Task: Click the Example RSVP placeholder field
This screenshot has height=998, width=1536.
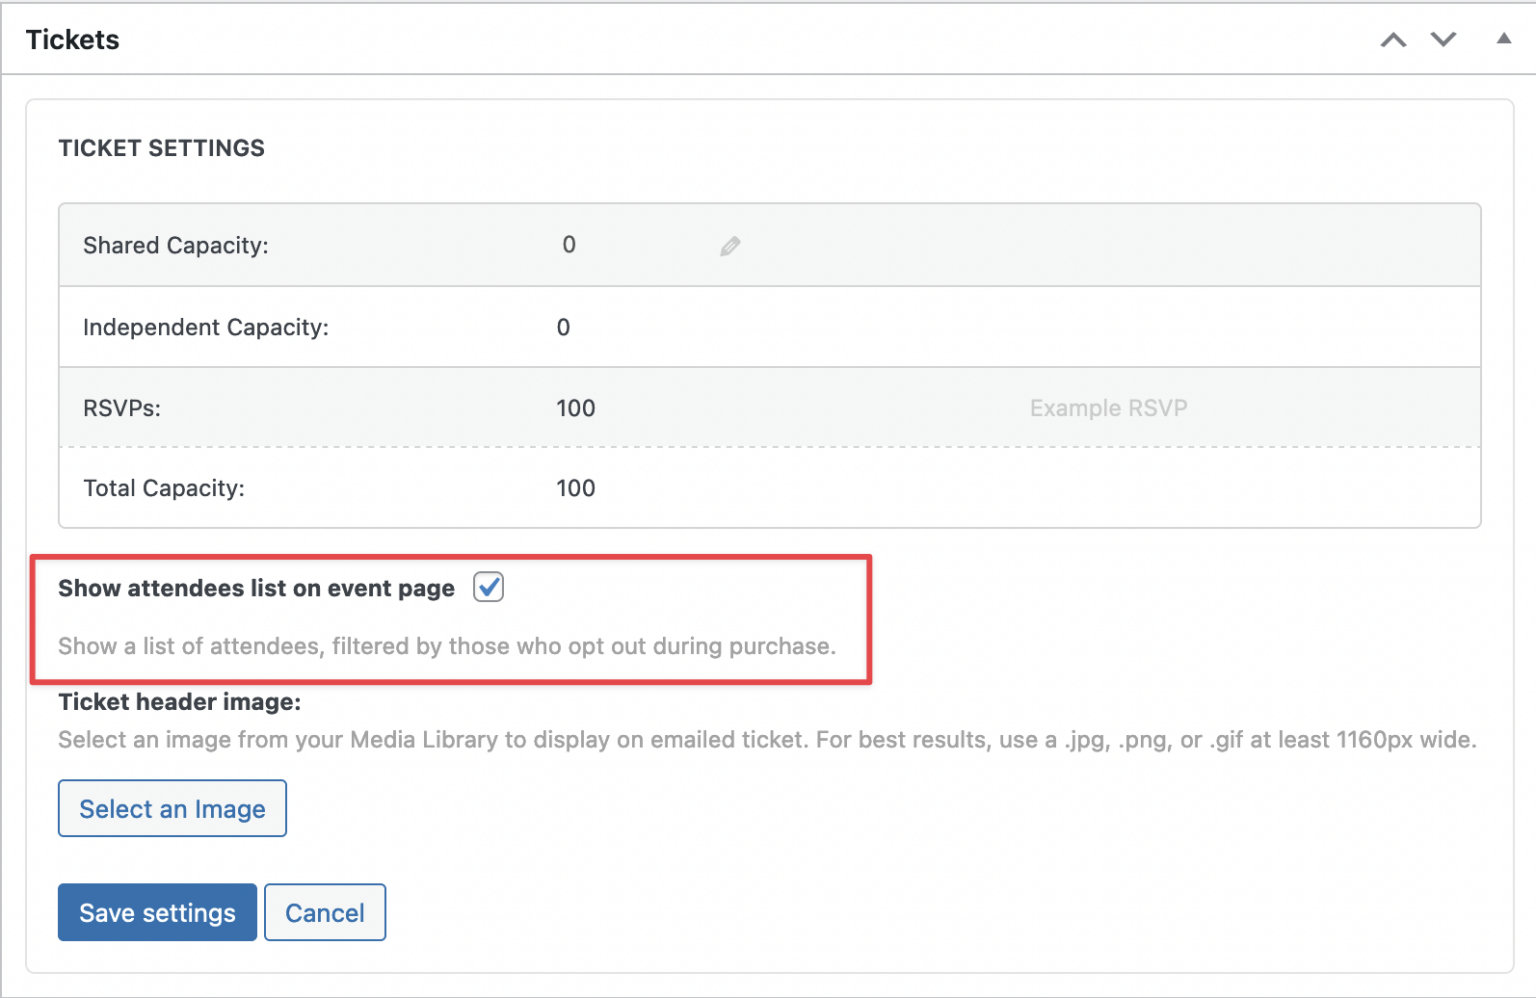Action: coord(1107,408)
